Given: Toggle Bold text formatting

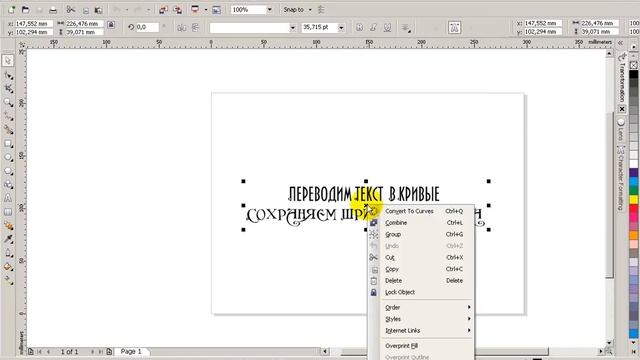Looking at the screenshot, I should pos(360,27).
